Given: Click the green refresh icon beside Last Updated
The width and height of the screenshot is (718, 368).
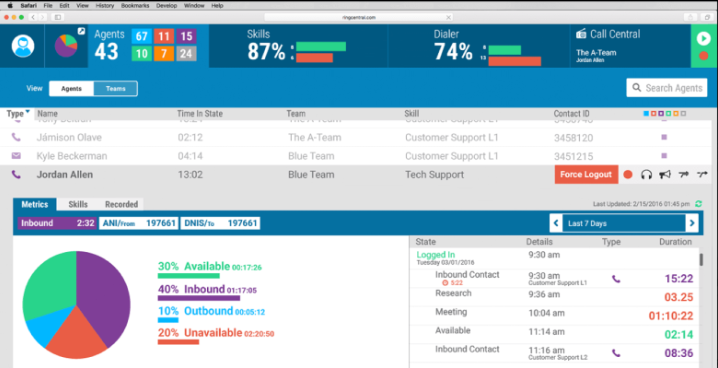Looking at the screenshot, I should point(698,204).
